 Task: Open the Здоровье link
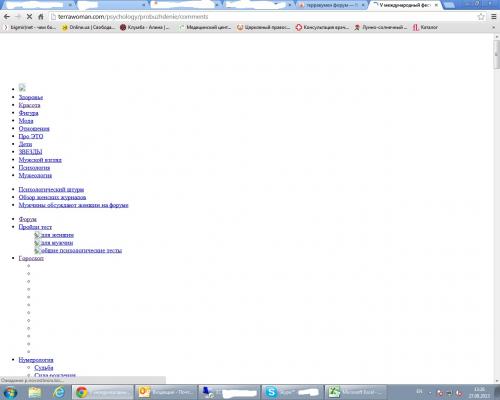[31, 97]
